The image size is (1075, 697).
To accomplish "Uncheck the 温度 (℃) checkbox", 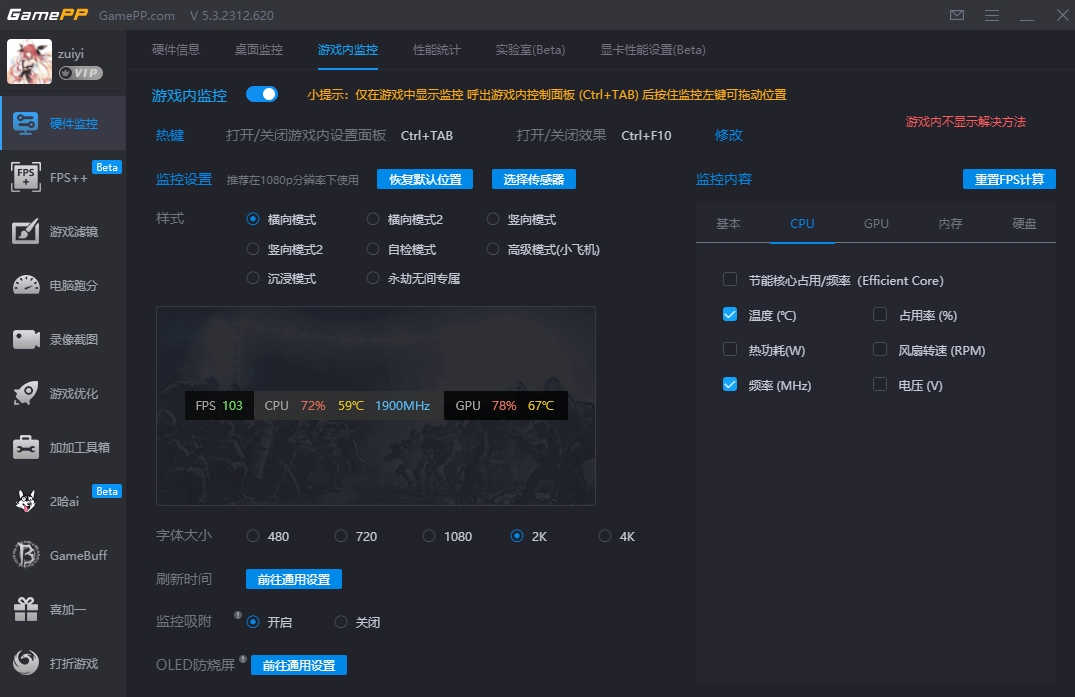I will point(730,314).
